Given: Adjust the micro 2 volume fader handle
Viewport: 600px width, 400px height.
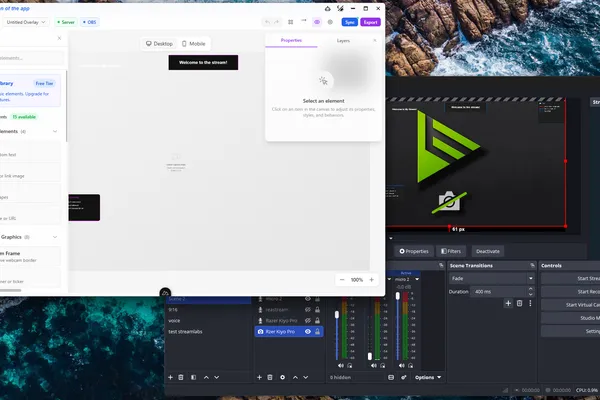Looking at the screenshot, I should [x=398, y=296].
